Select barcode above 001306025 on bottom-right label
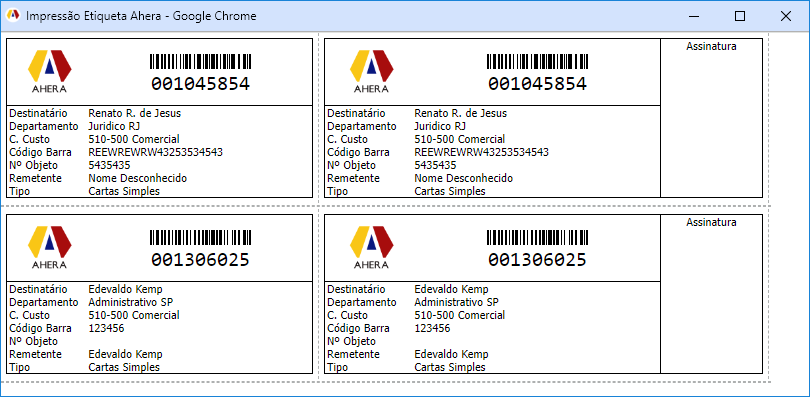 pos(537,237)
